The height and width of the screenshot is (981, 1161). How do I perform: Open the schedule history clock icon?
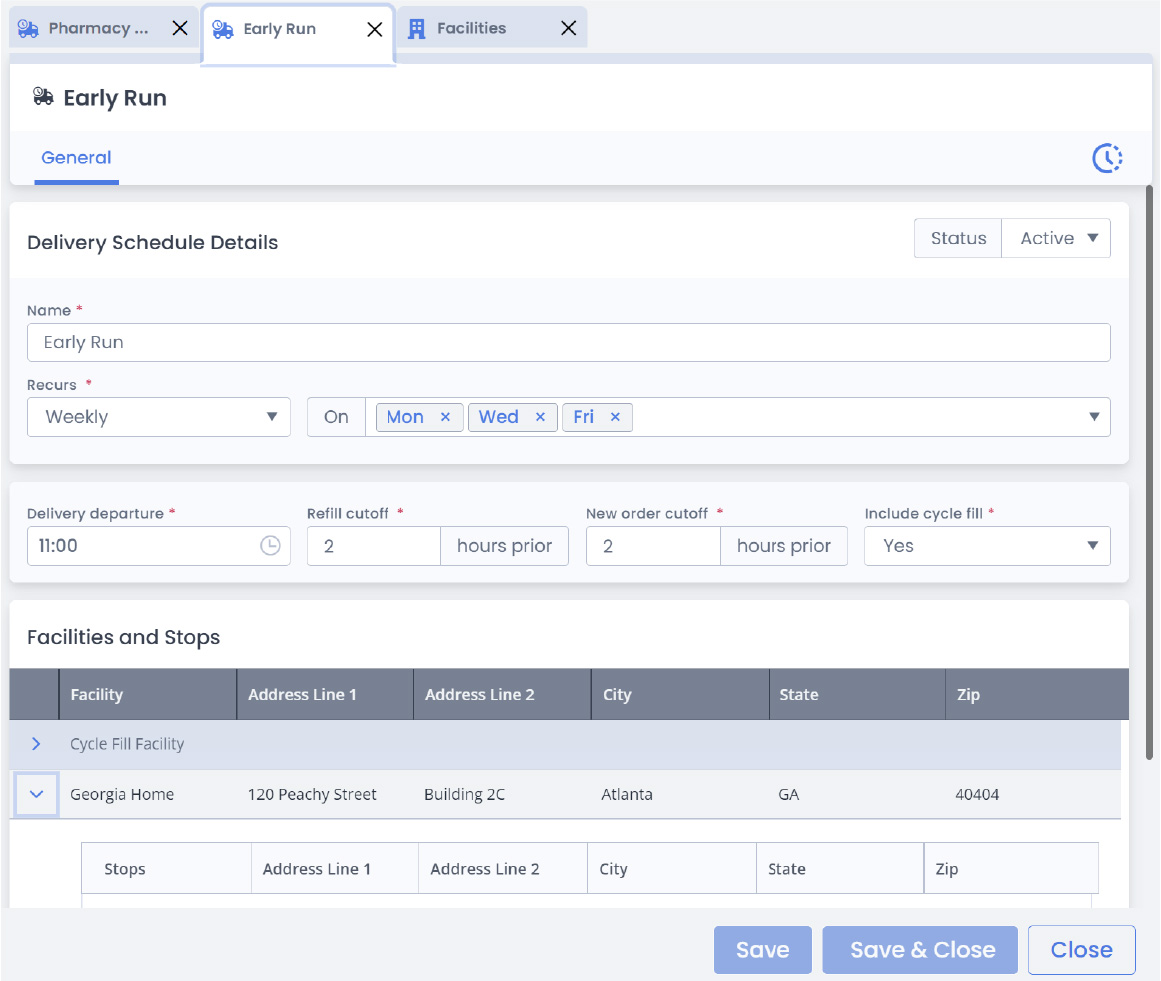(1106, 158)
